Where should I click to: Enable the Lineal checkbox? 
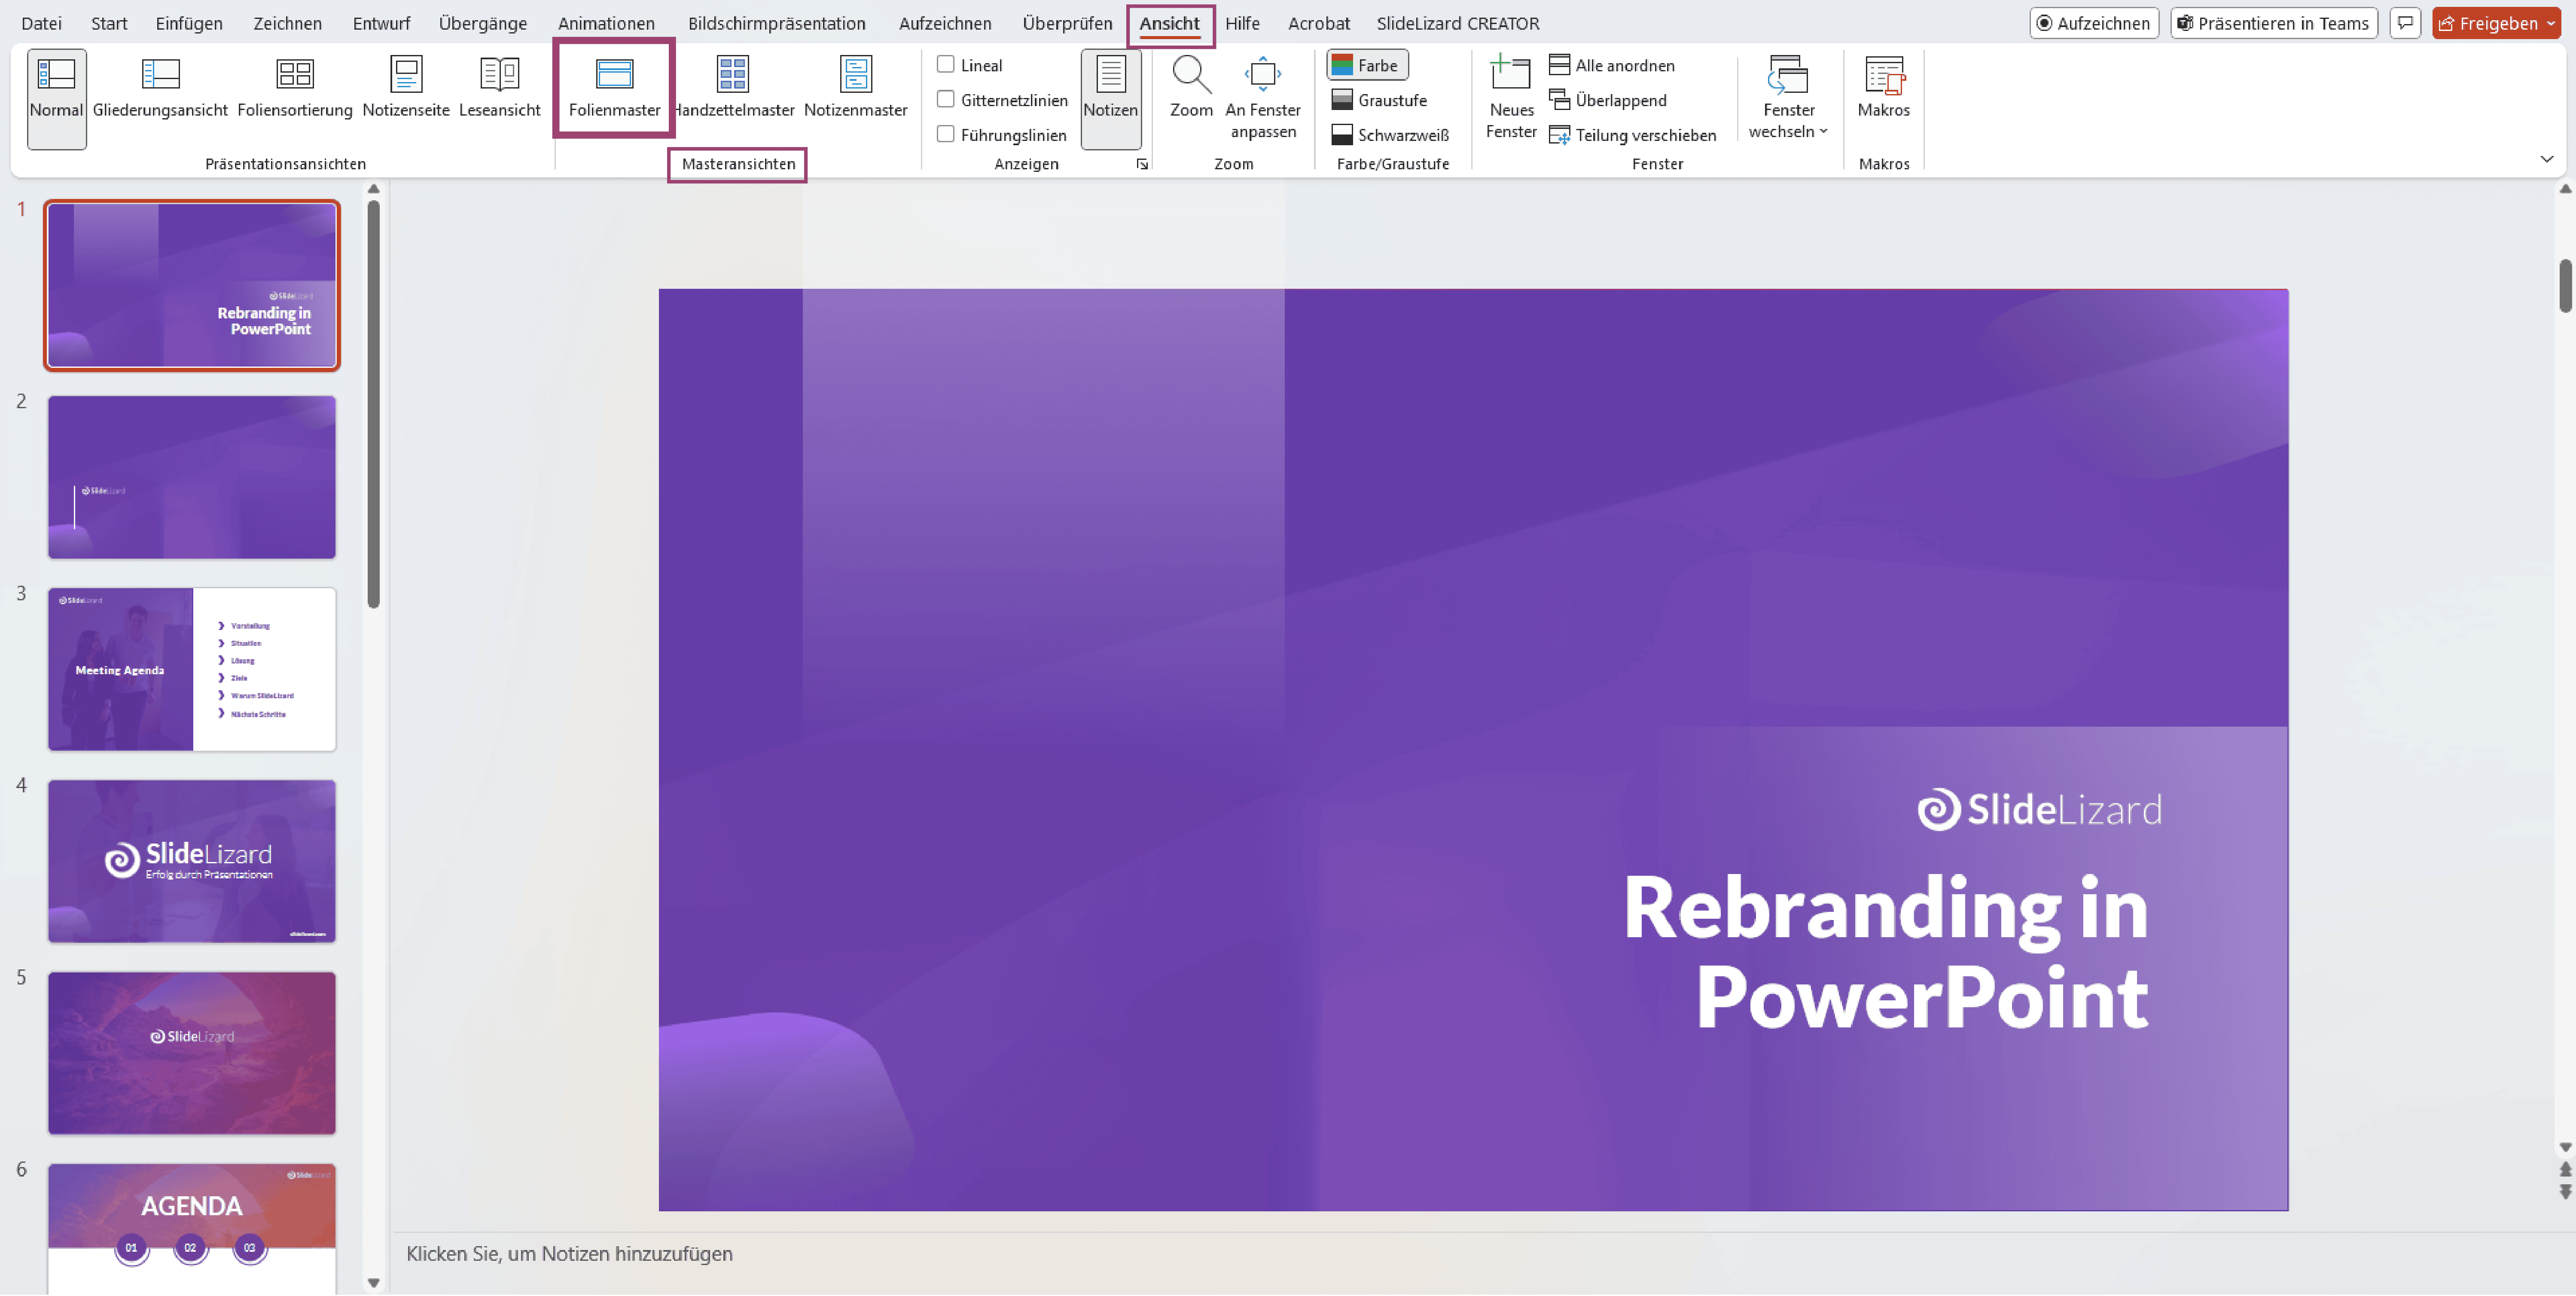pos(945,64)
